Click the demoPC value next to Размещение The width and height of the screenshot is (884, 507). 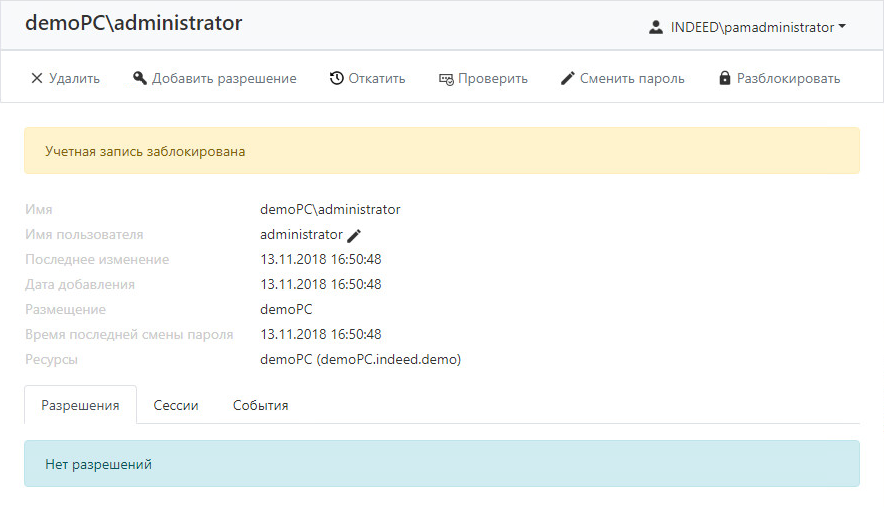tap(286, 310)
